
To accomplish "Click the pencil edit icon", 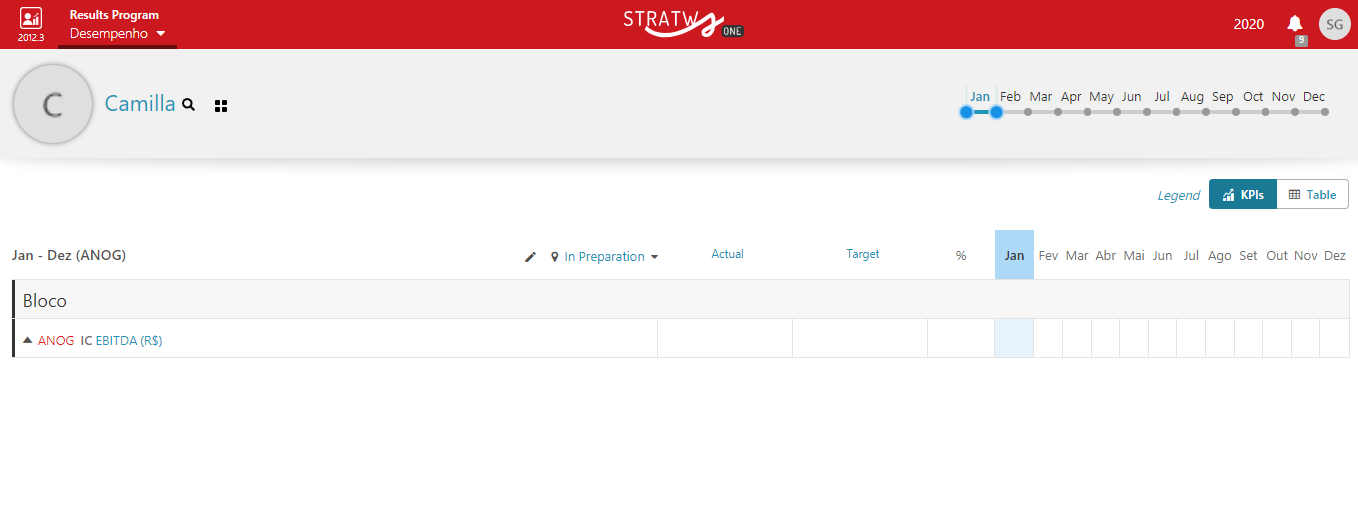I will tap(531, 257).
